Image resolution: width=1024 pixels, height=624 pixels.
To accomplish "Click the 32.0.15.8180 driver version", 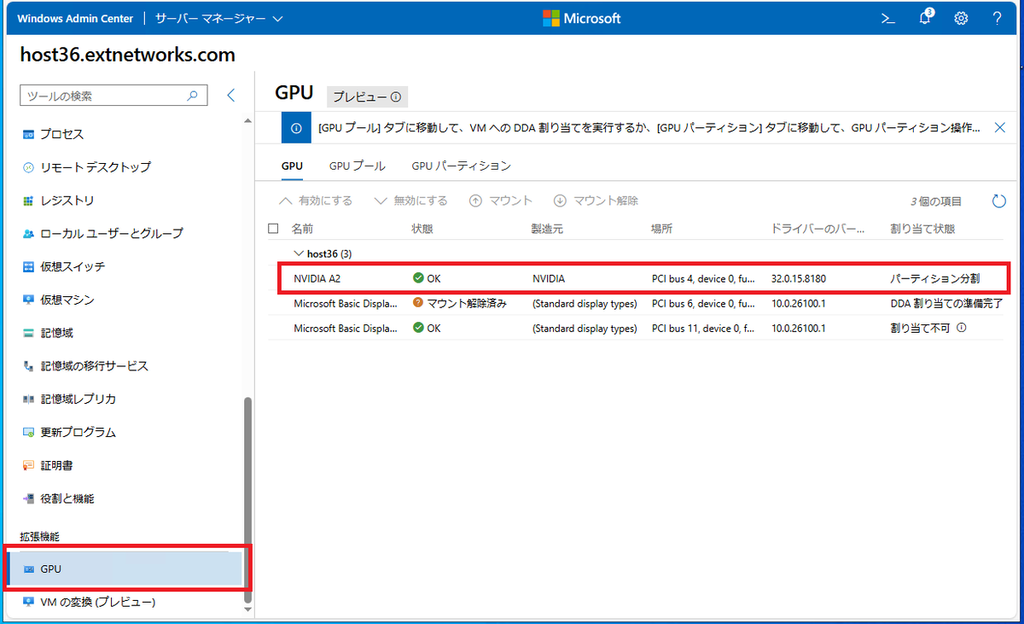I will click(799, 279).
